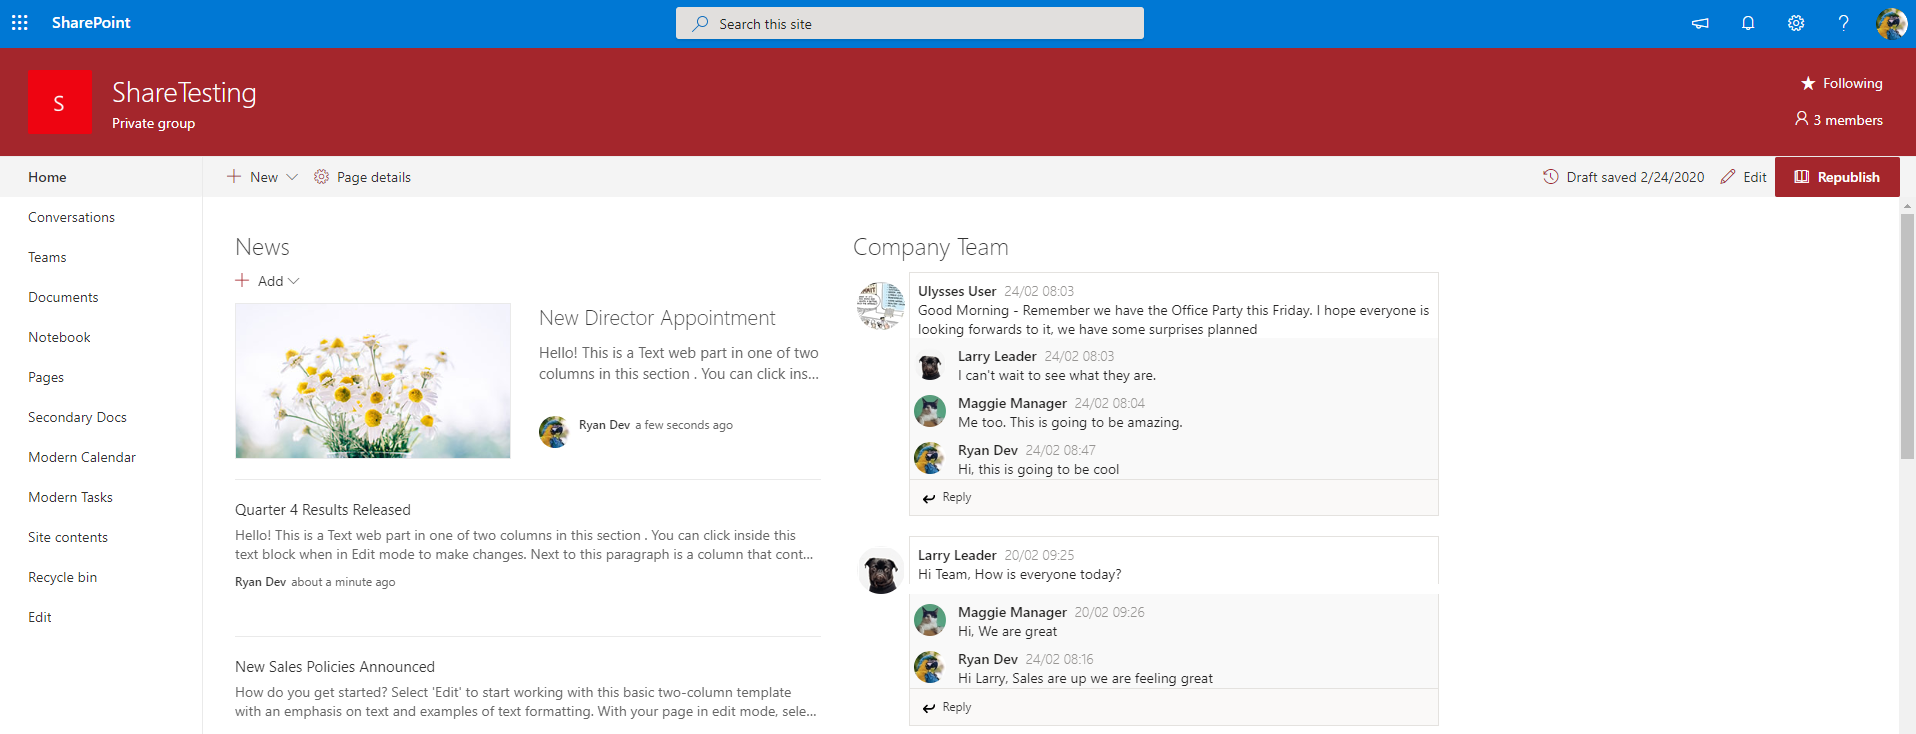This screenshot has height=734, width=1916.
Task: Open the user profile avatar
Action: (x=1891, y=23)
